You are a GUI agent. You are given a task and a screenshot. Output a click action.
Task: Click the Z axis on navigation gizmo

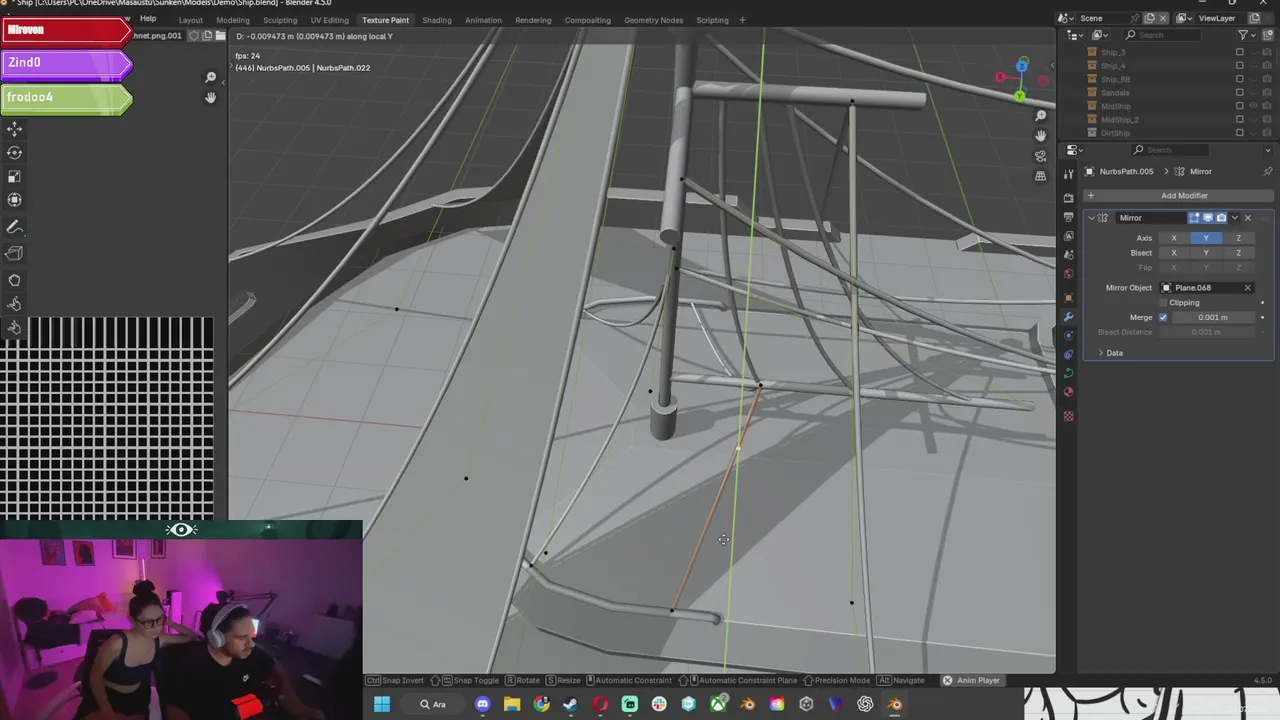click(x=1021, y=65)
